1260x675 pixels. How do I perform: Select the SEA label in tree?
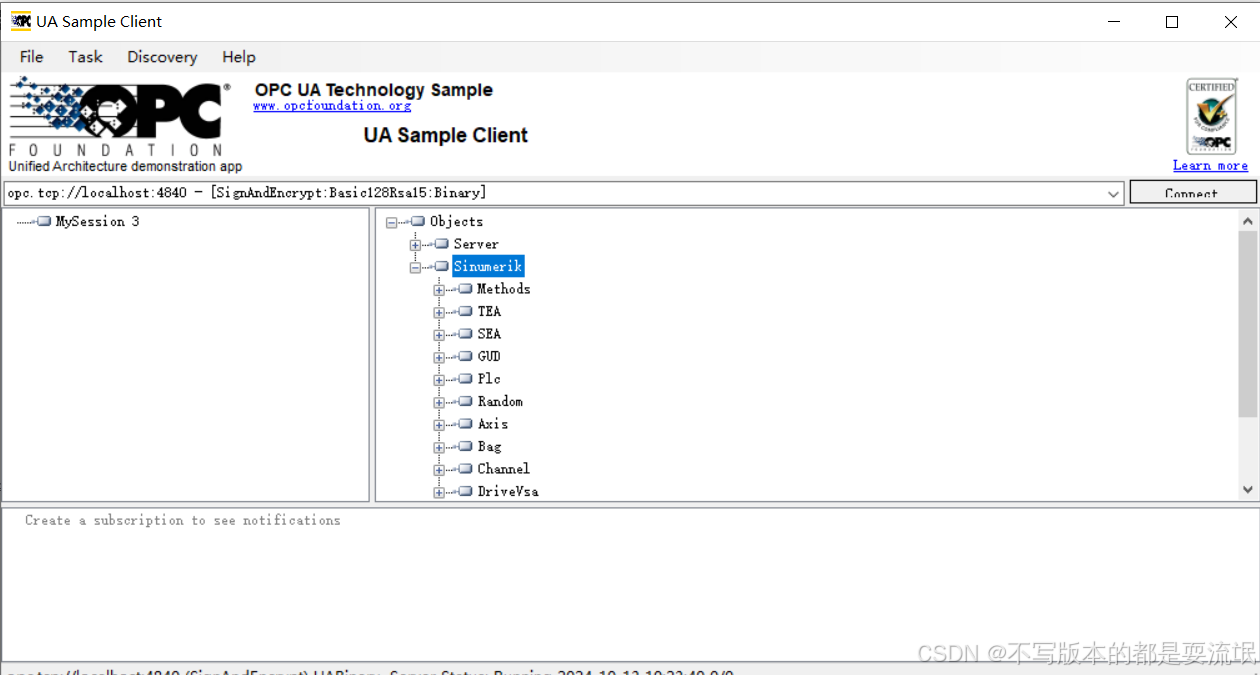(x=489, y=334)
